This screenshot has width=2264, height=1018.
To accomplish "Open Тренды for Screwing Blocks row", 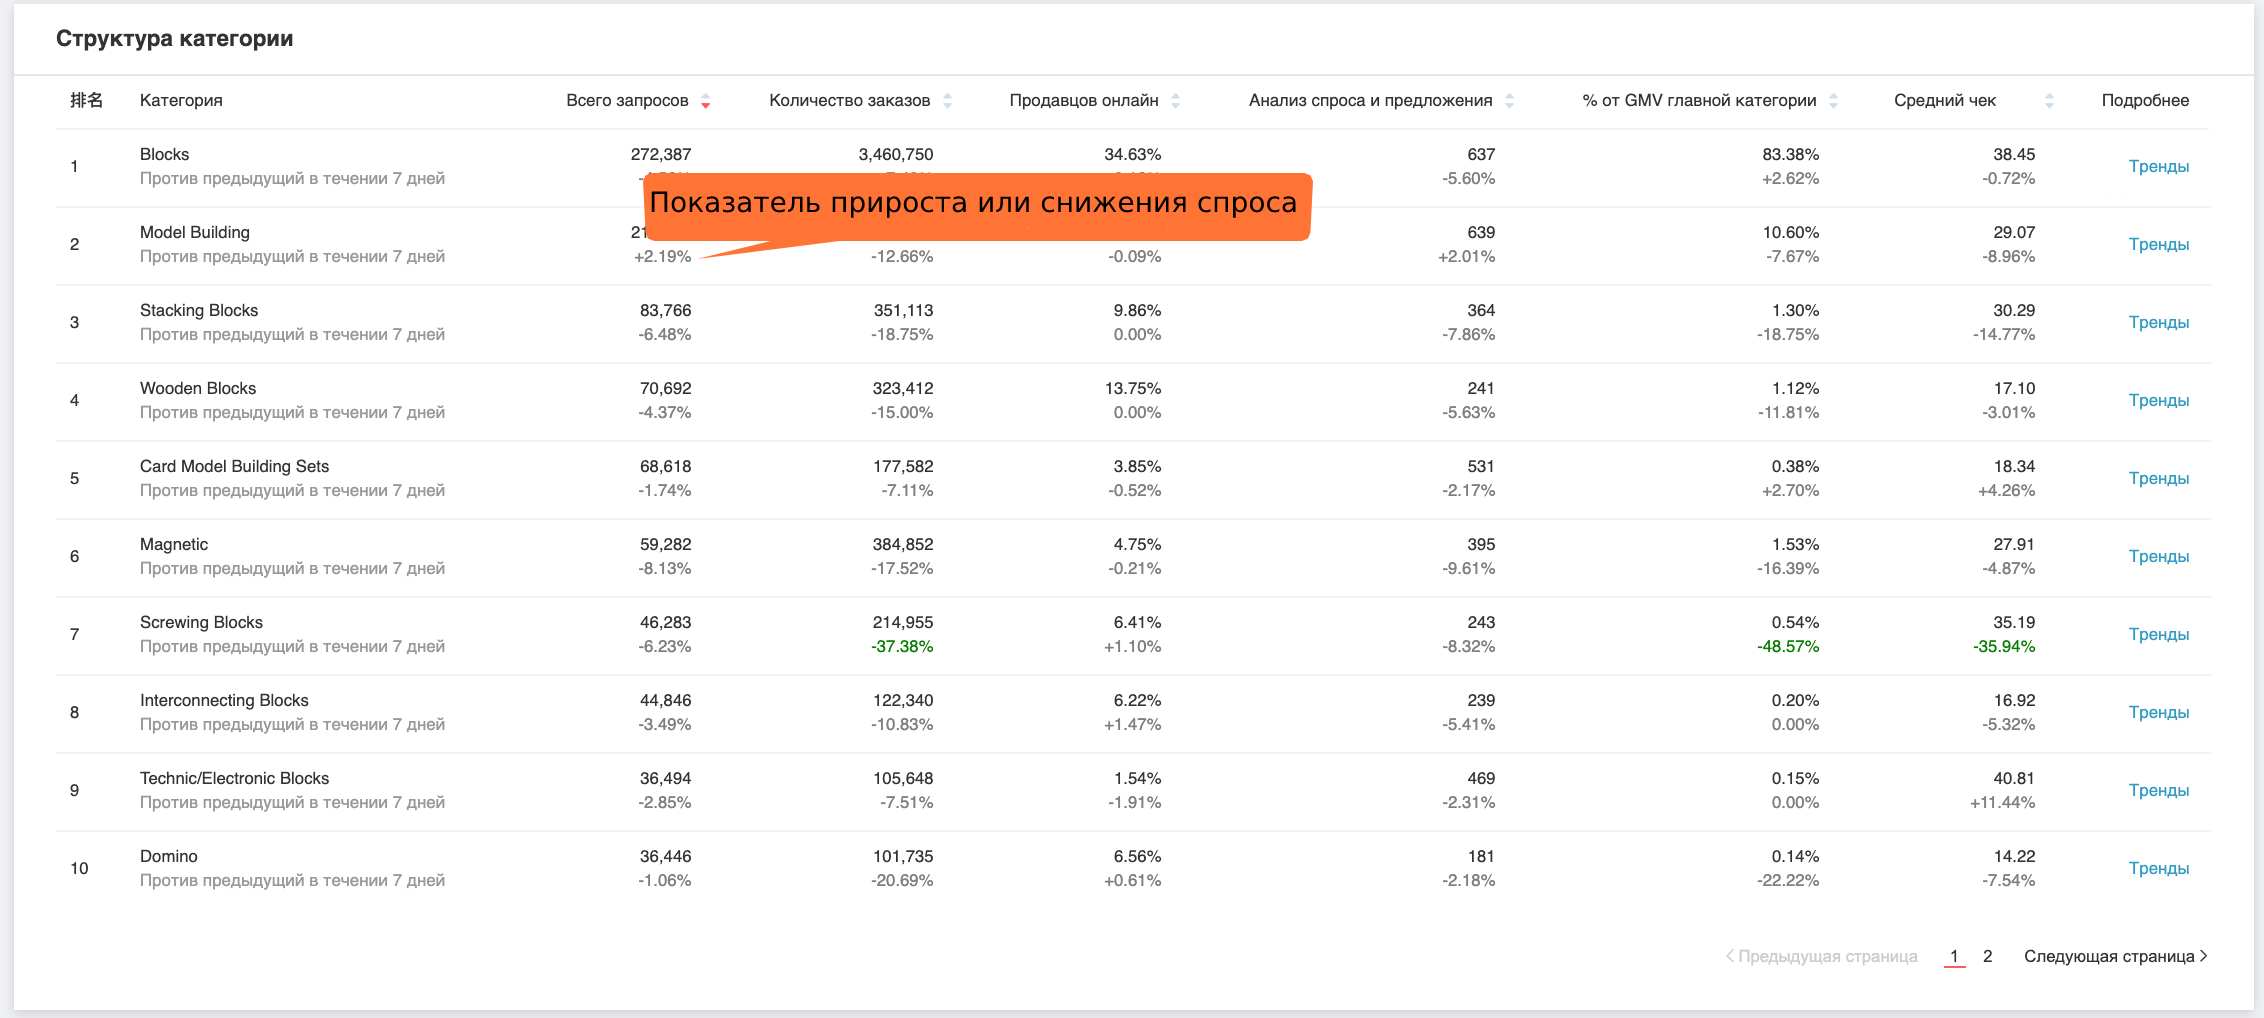I will click(x=2158, y=634).
